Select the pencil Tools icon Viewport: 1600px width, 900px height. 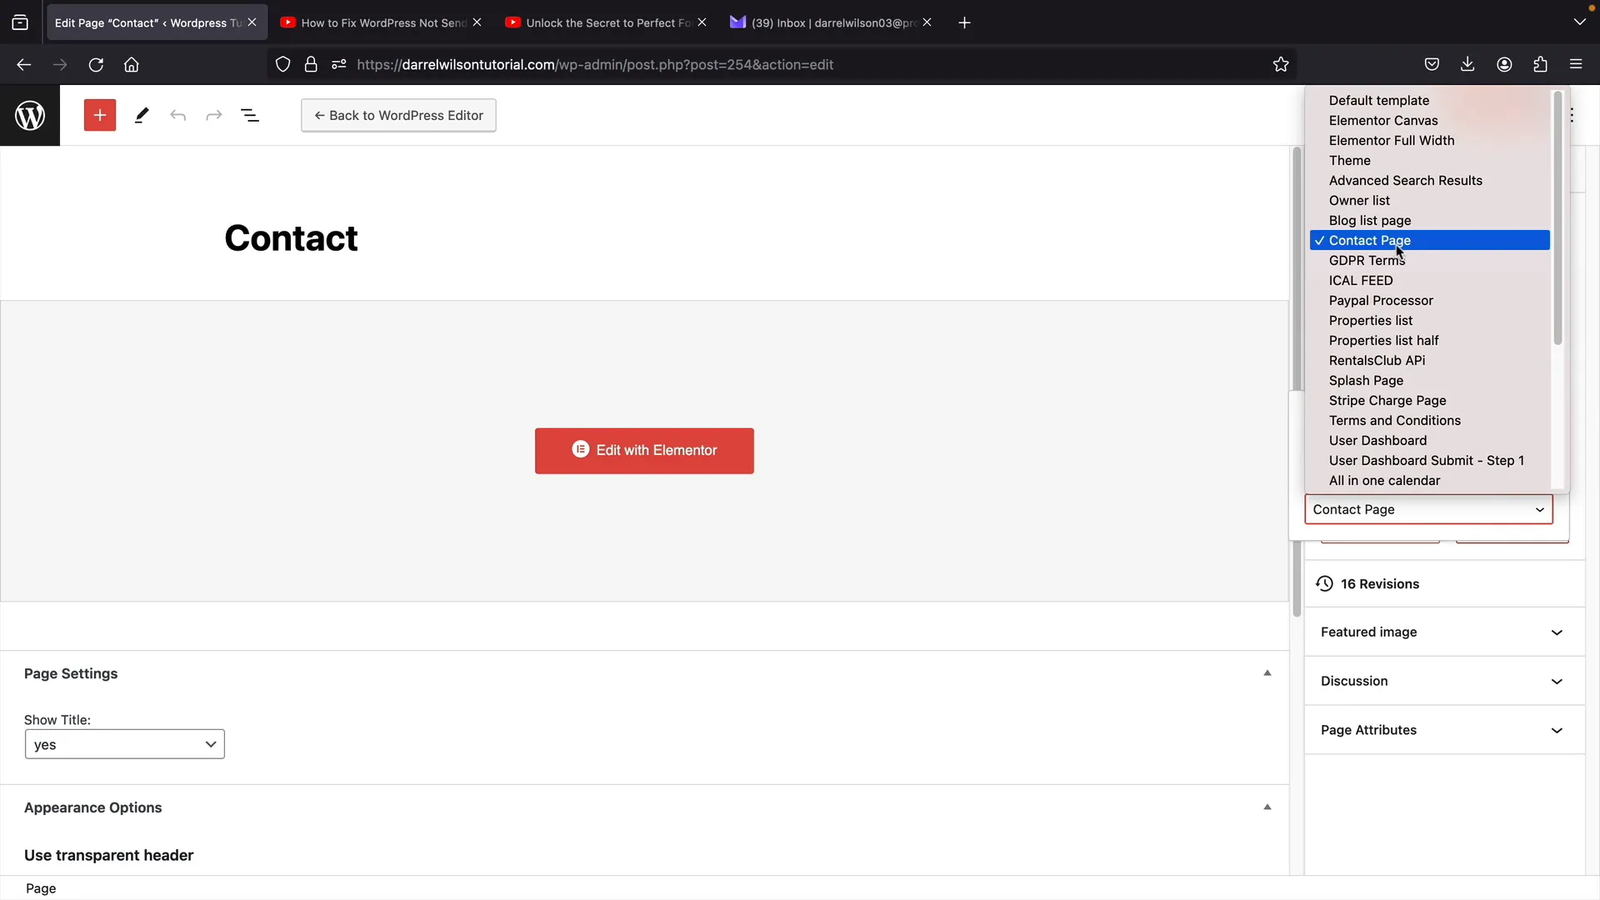(x=142, y=115)
